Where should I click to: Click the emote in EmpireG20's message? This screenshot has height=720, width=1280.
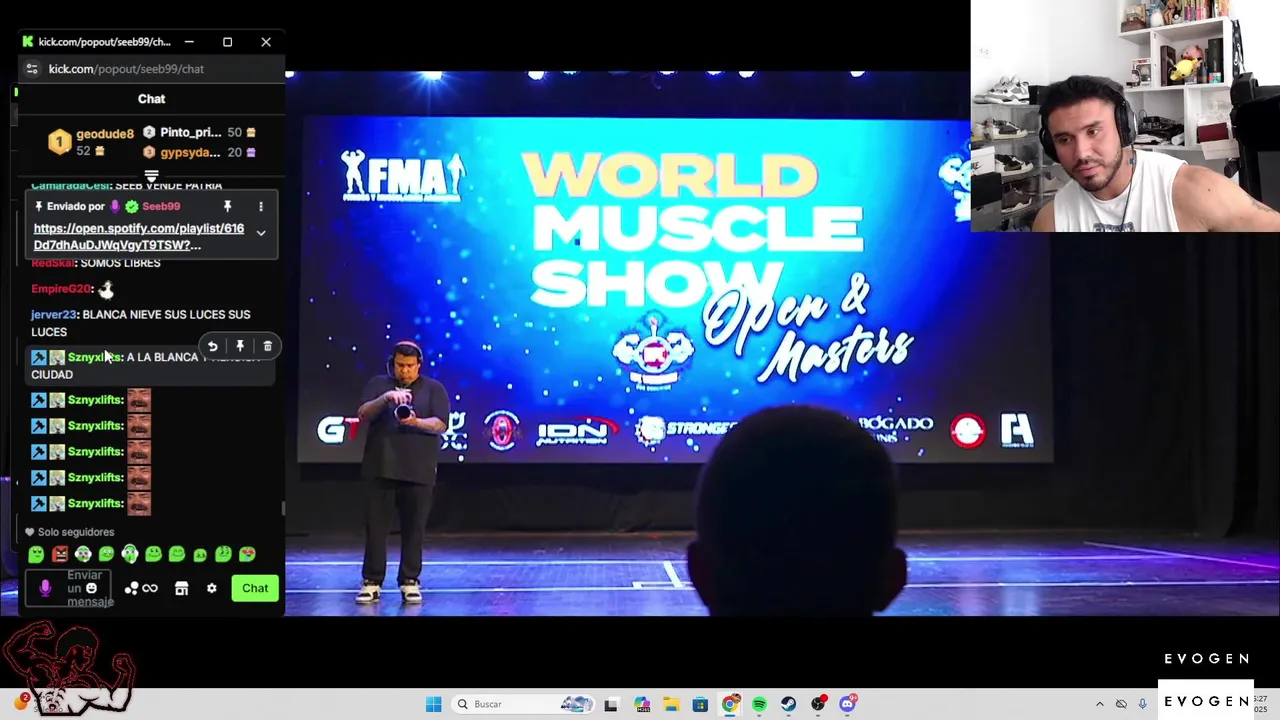(x=107, y=289)
